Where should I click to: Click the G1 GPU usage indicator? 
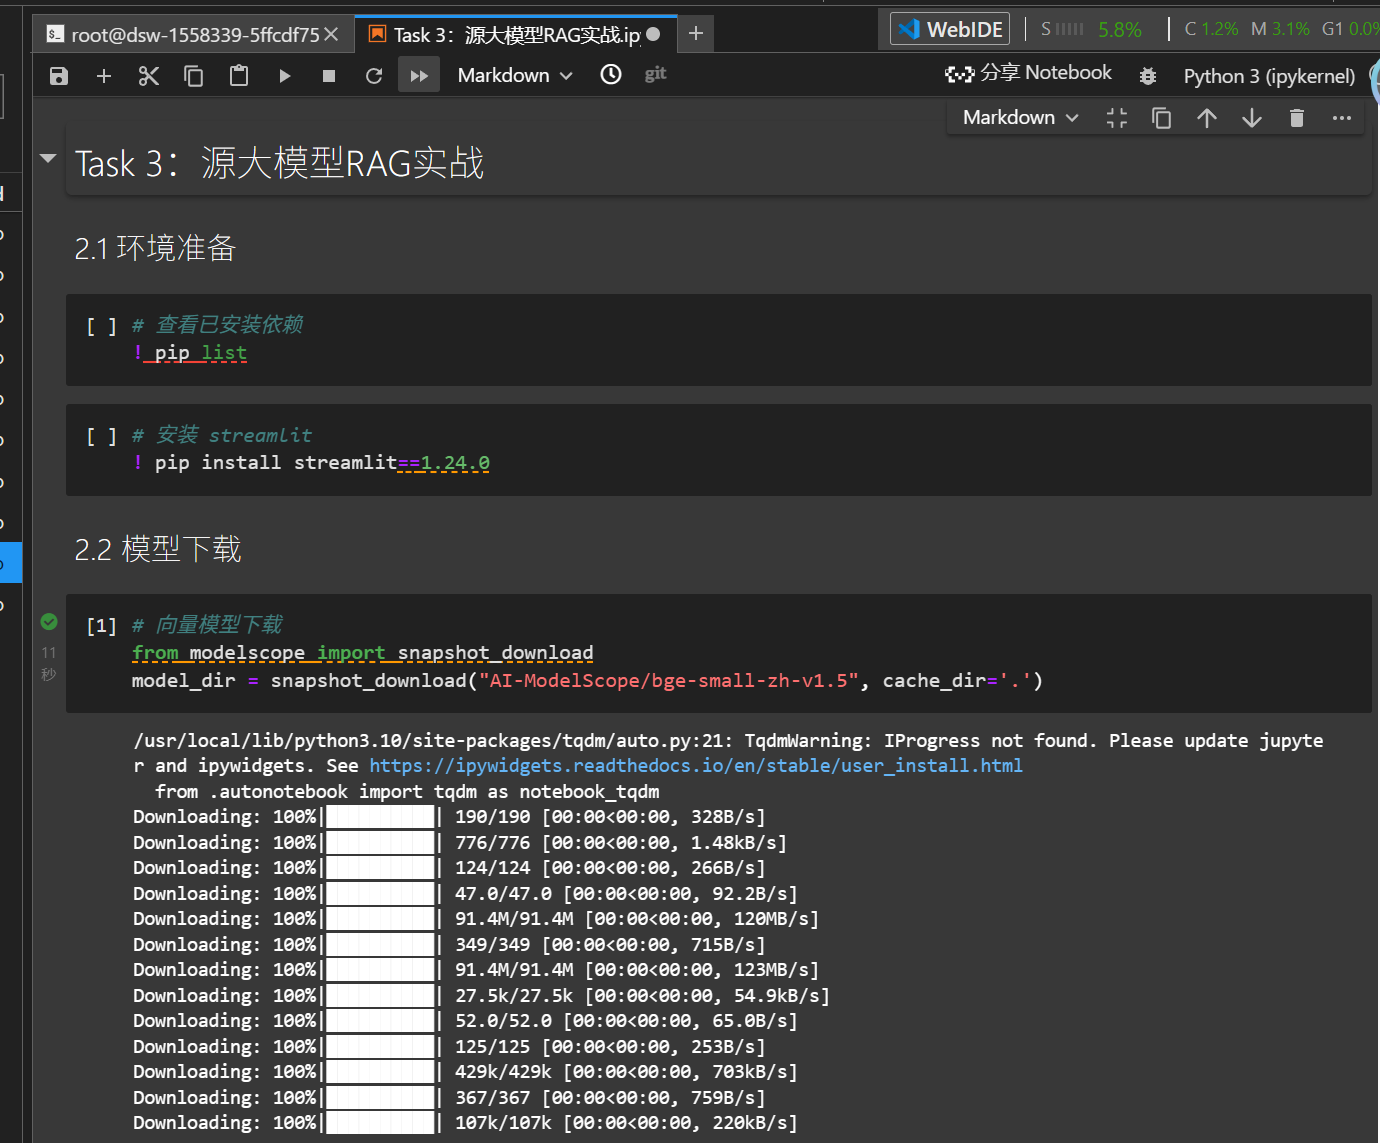[x=1350, y=29]
